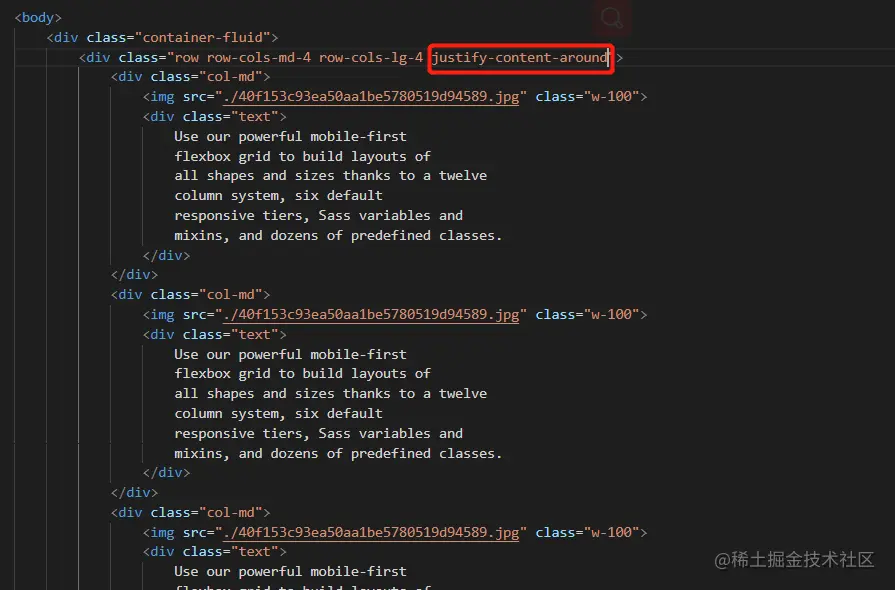Click the image path in the first img tag

pyautogui.click(x=371, y=96)
